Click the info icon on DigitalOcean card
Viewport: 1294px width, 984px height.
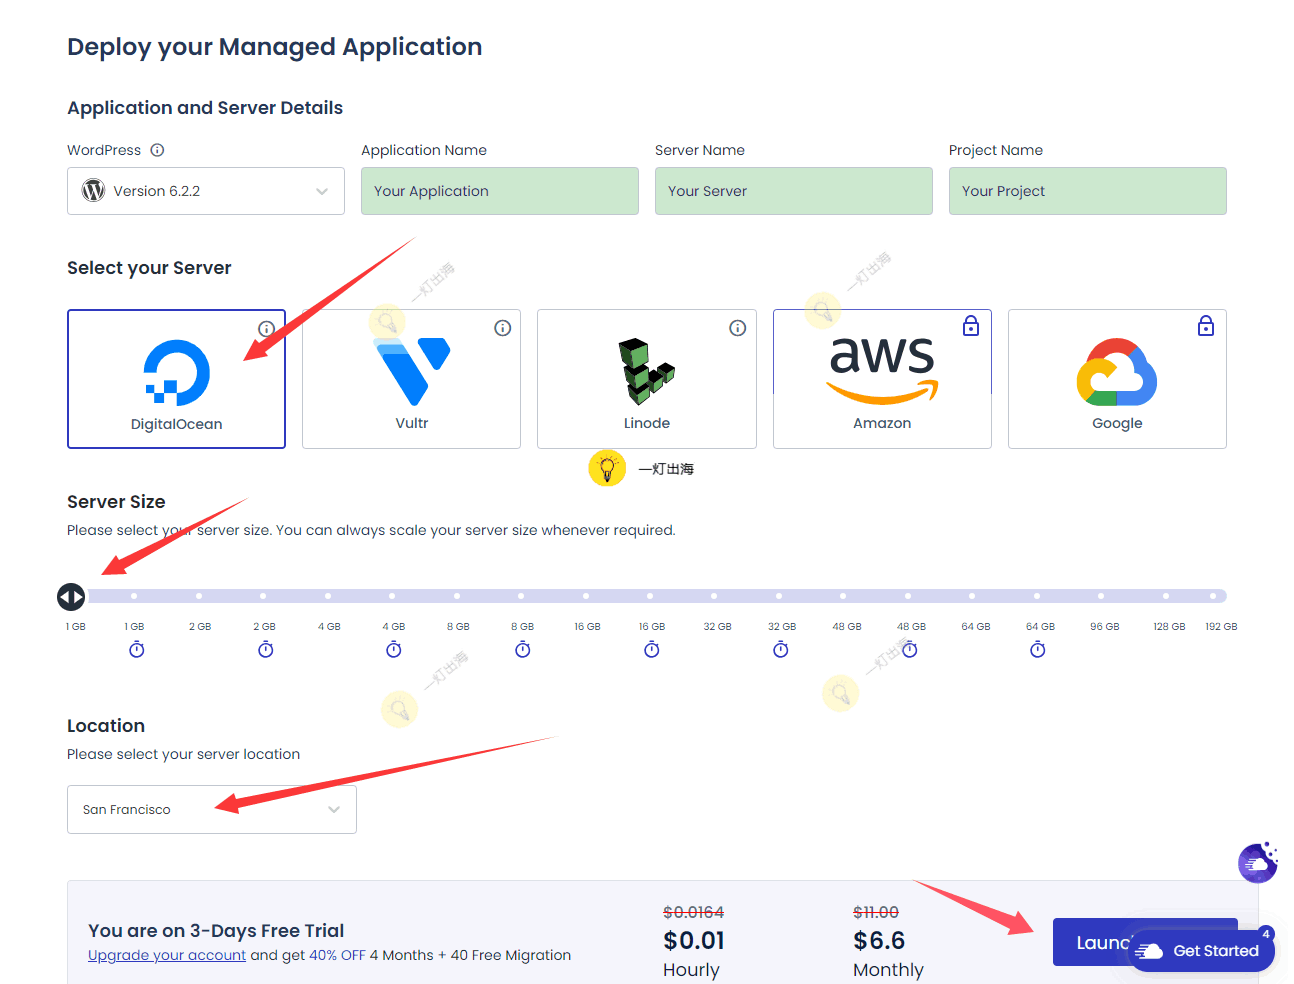[266, 329]
